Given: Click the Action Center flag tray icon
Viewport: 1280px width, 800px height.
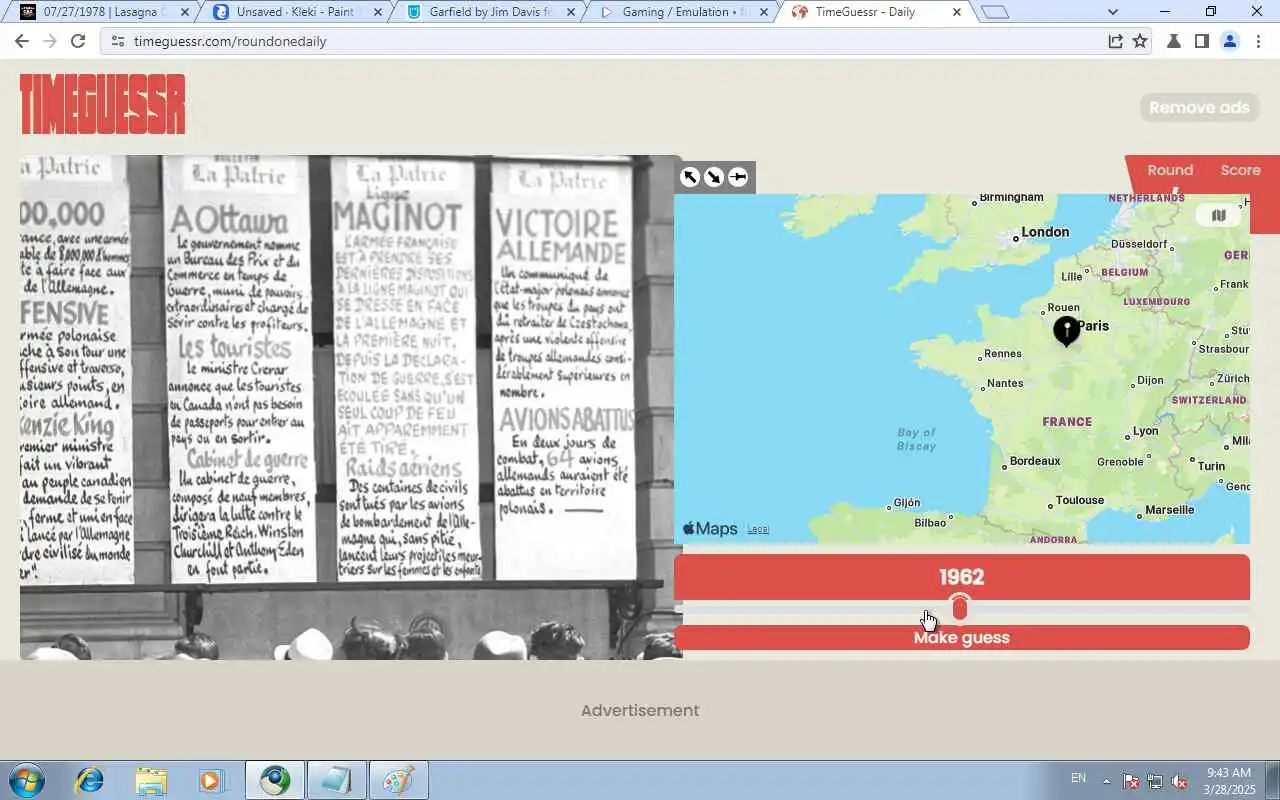Looking at the screenshot, I should tap(1131, 781).
